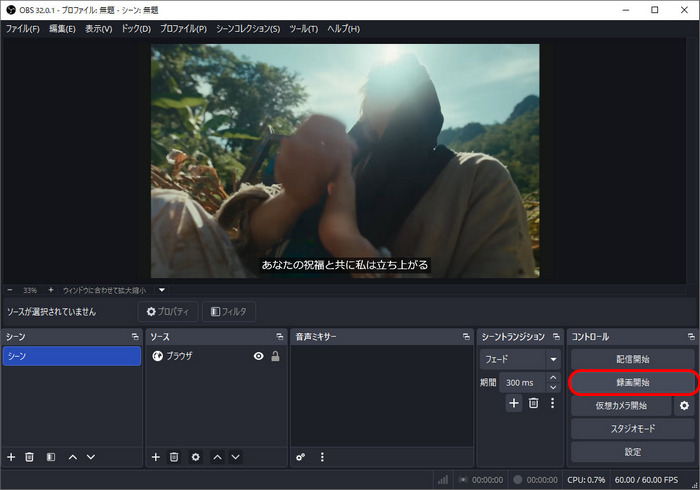Click the 配信開始 button
This screenshot has width=700, height=490.
coord(633,359)
